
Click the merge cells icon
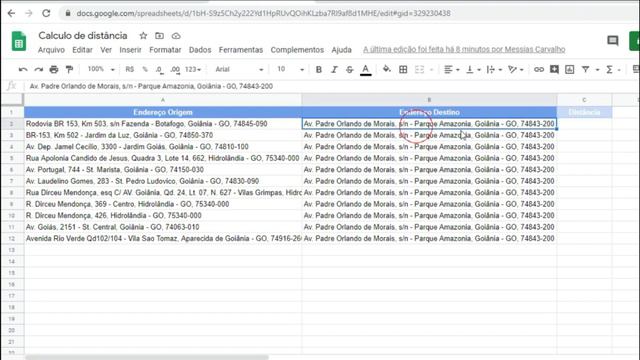[x=420, y=69]
